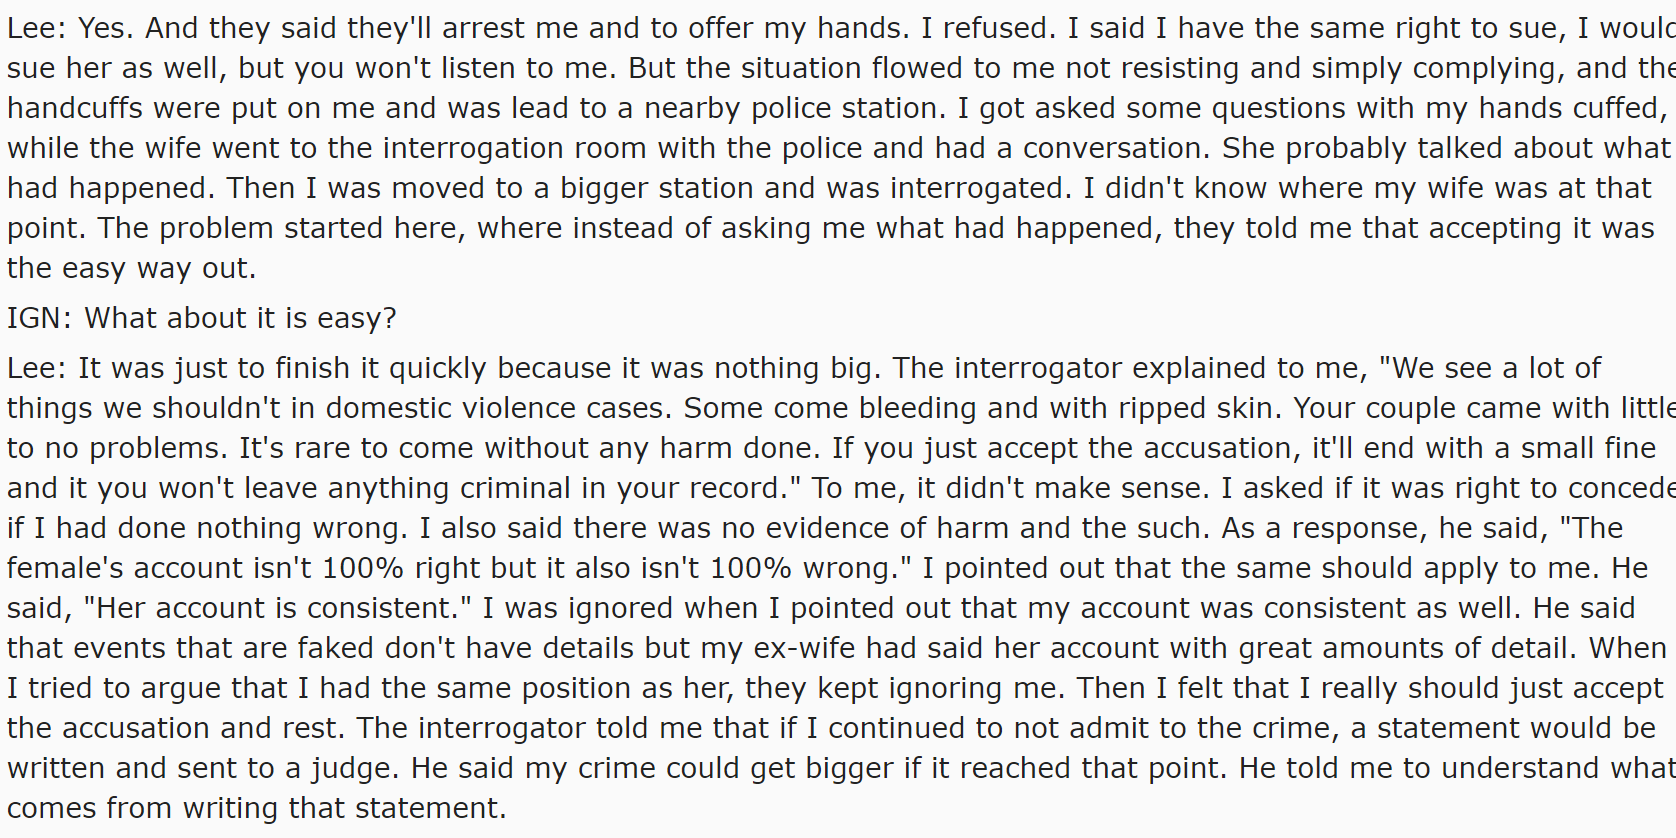This screenshot has height=838, width=1676.
Task: Click the final line "comes from writing that statement."
Action: (257, 808)
